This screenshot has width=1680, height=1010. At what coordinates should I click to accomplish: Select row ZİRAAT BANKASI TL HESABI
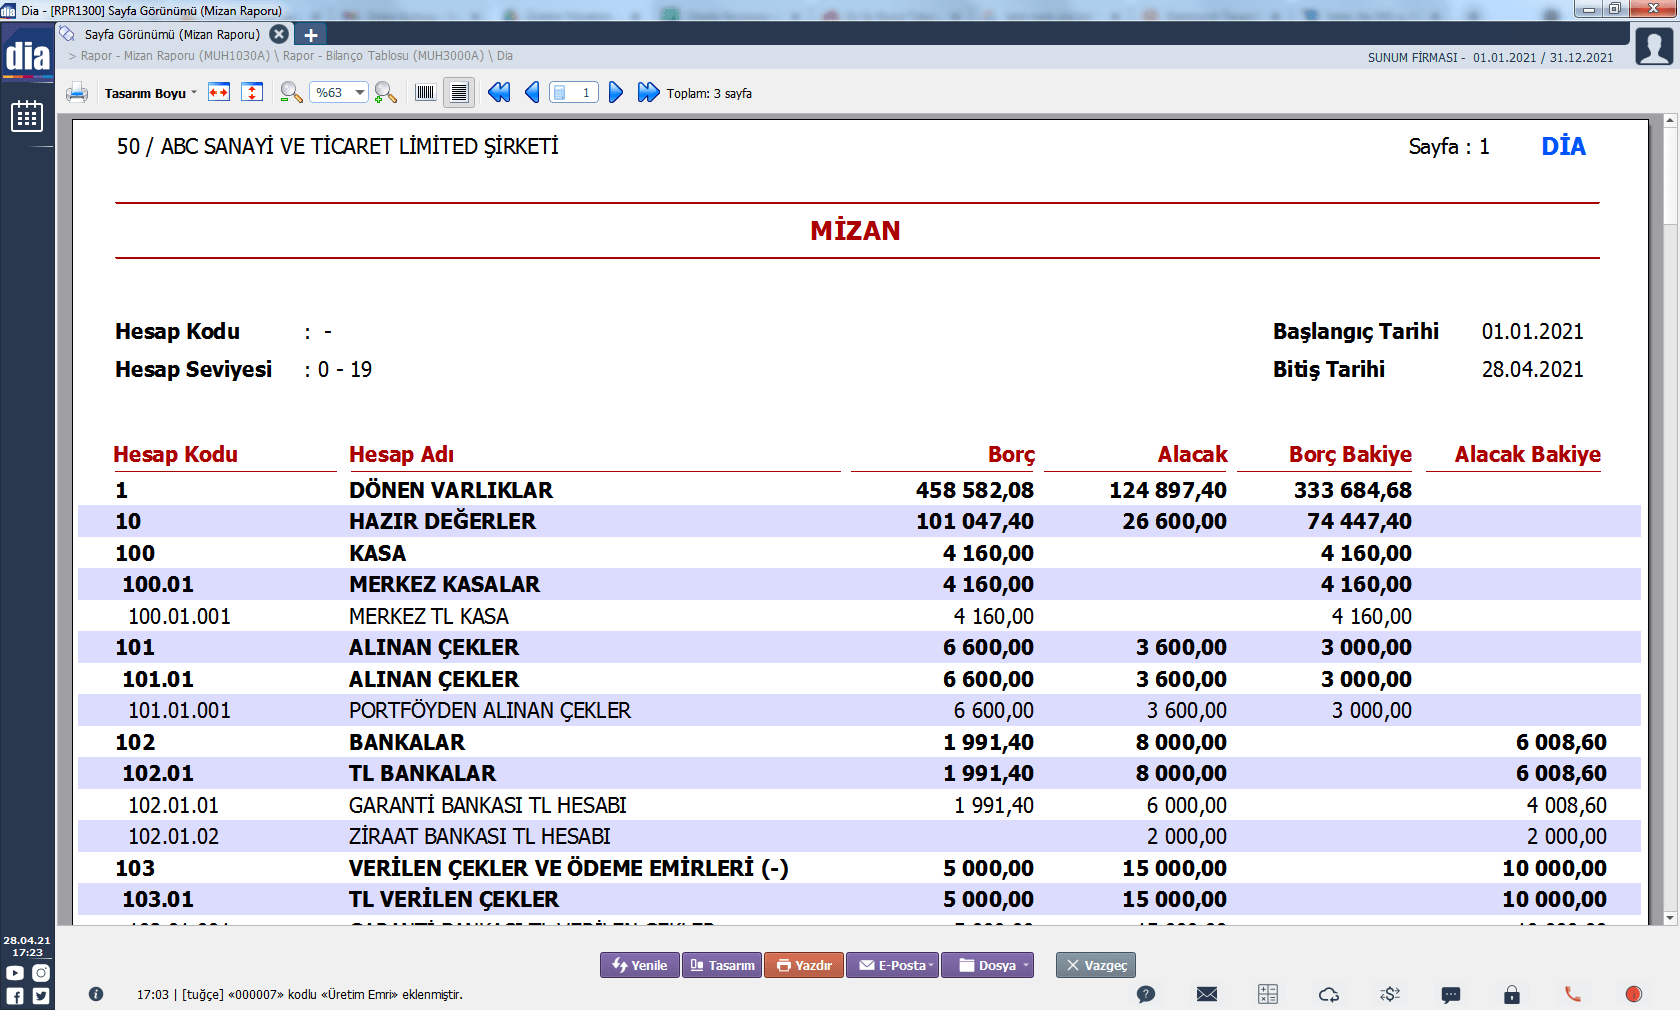click(859, 836)
